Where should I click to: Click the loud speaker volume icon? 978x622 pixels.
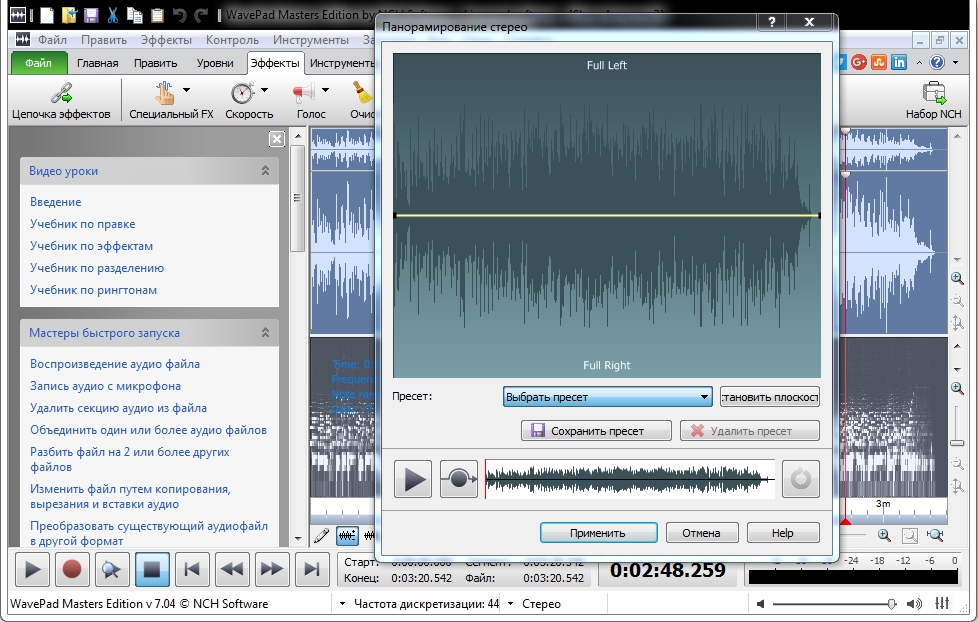point(914,604)
